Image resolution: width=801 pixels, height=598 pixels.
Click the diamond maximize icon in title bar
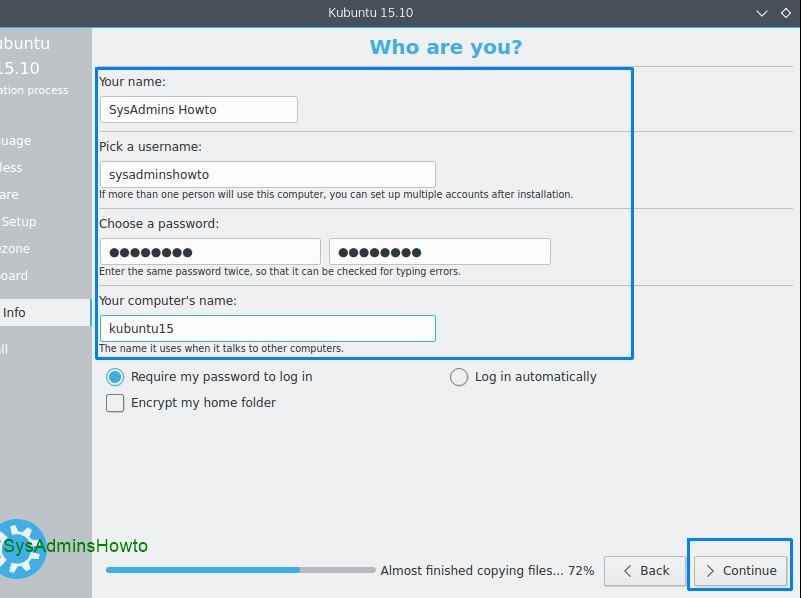tap(786, 13)
